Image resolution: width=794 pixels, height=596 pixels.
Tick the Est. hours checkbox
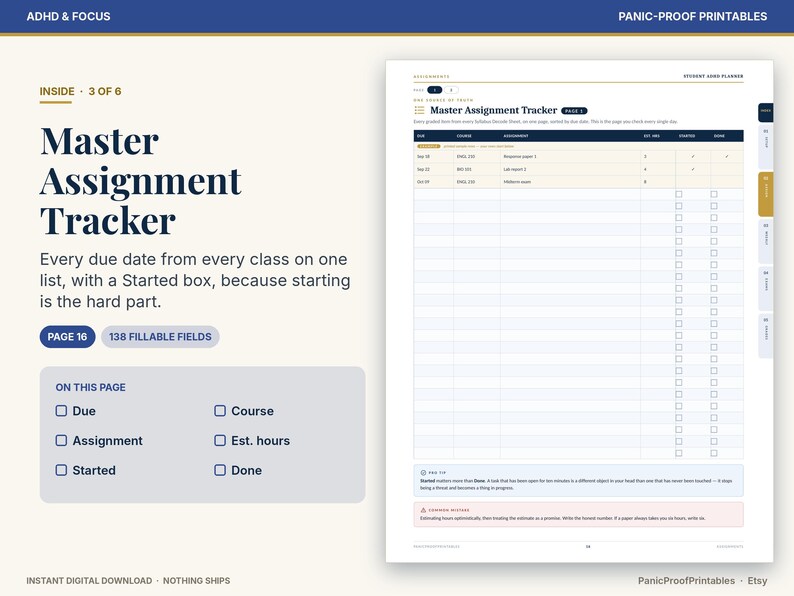(x=220, y=441)
